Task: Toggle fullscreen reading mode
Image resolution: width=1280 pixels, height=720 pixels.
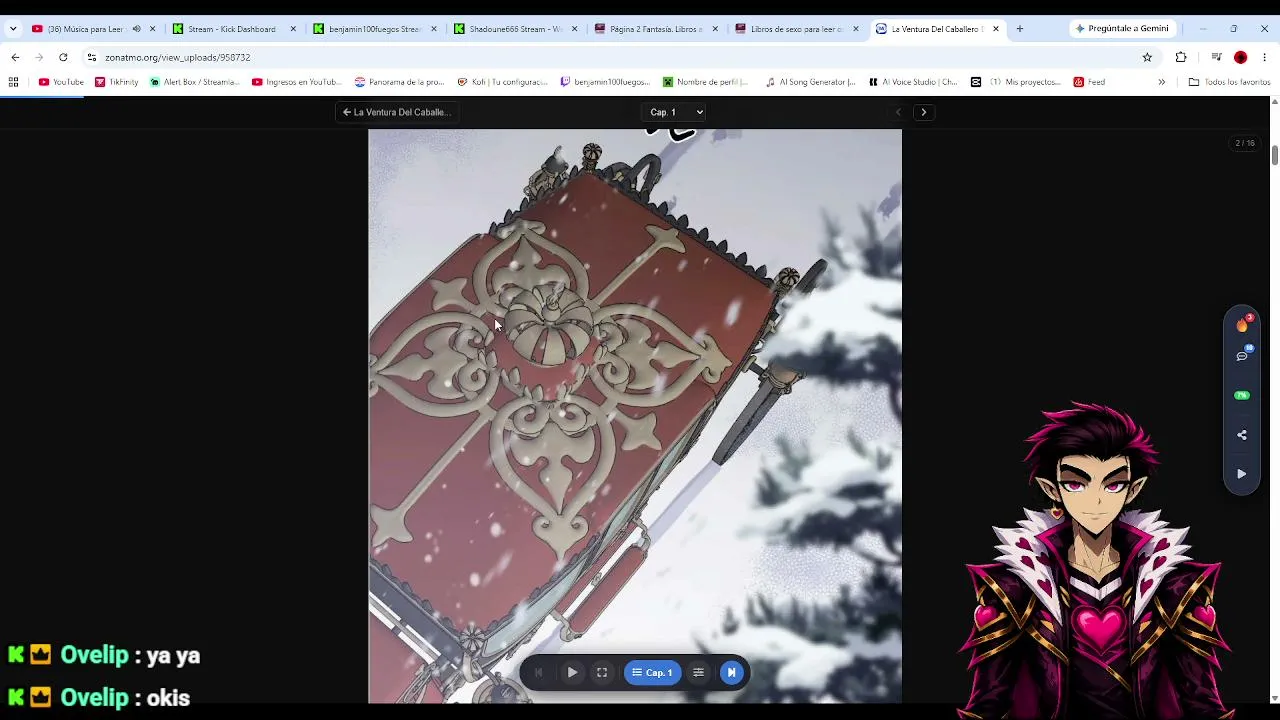Action: pyautogui.click(x=602, y=673)
